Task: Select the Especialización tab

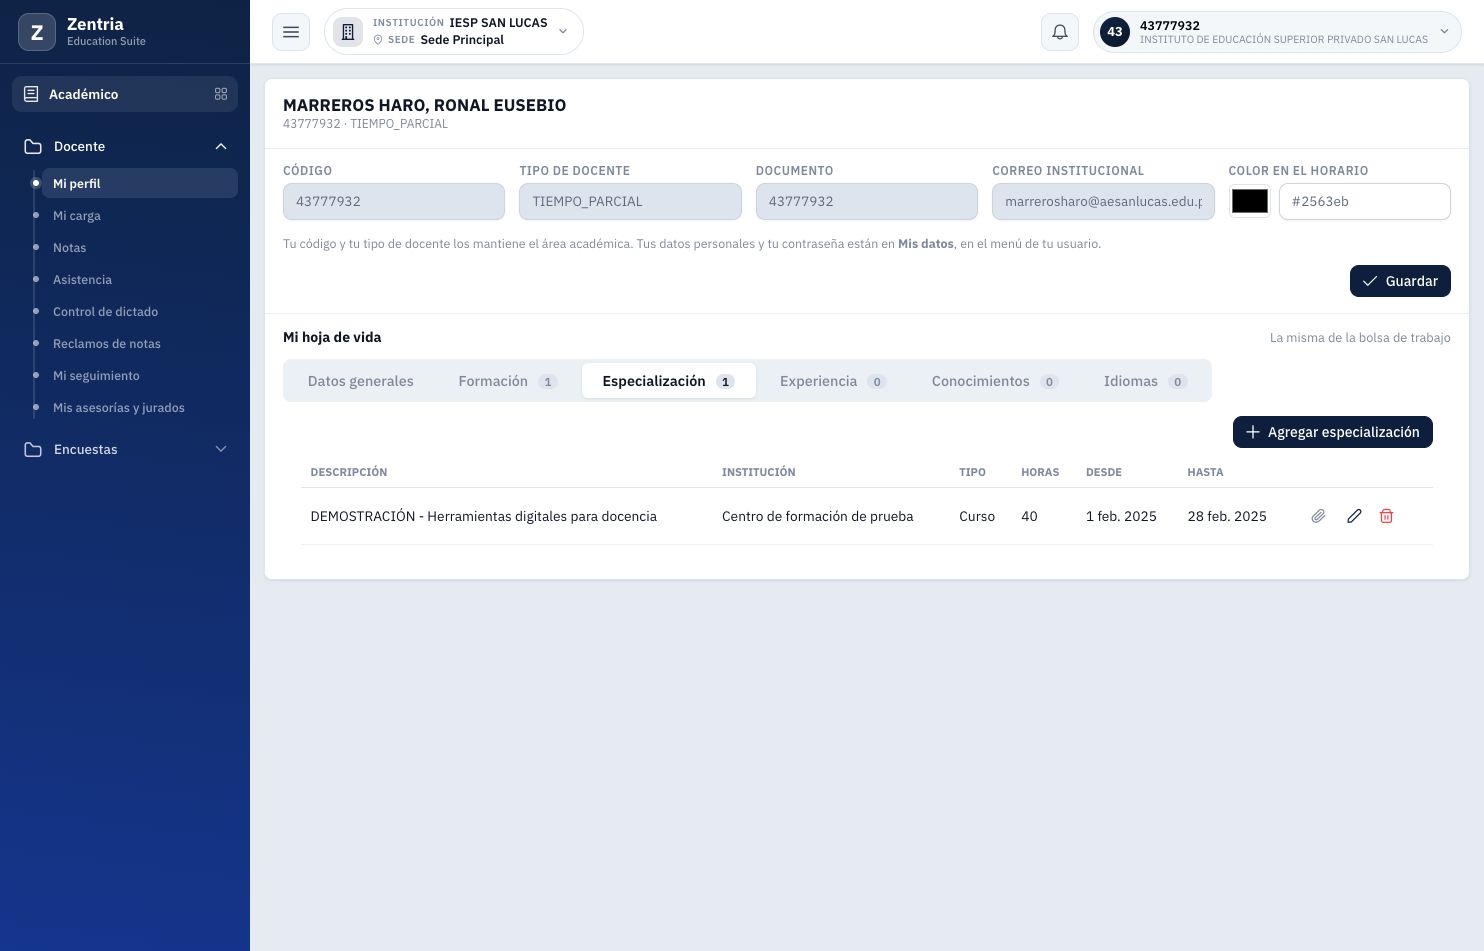Action: [x=668, y=381]
